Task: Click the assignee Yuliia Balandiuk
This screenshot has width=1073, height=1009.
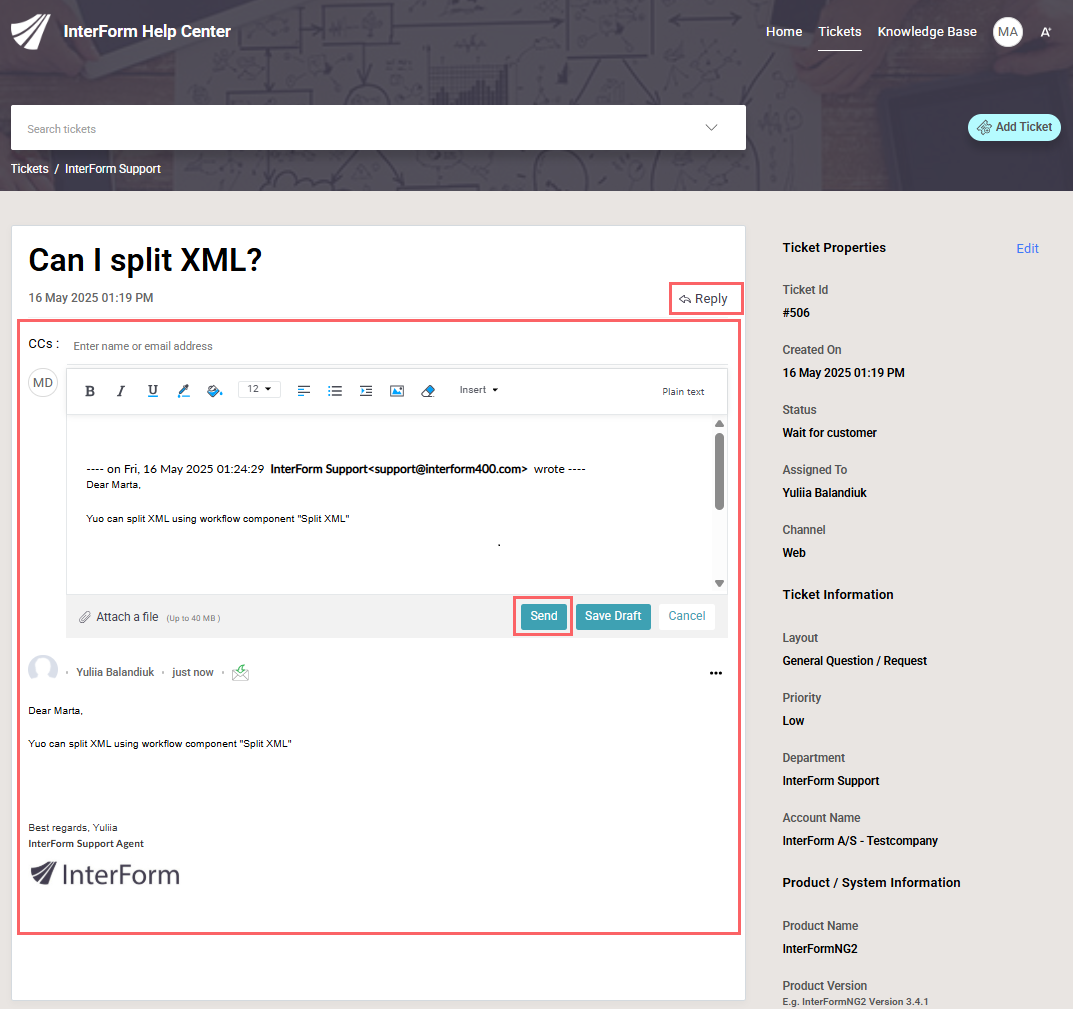Action: click(x=824, y=493)
